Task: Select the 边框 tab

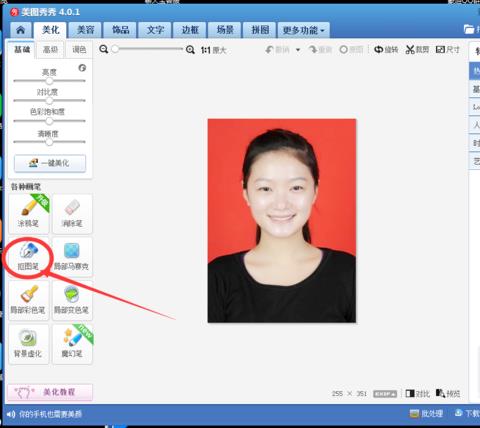Action: point(190,30)
